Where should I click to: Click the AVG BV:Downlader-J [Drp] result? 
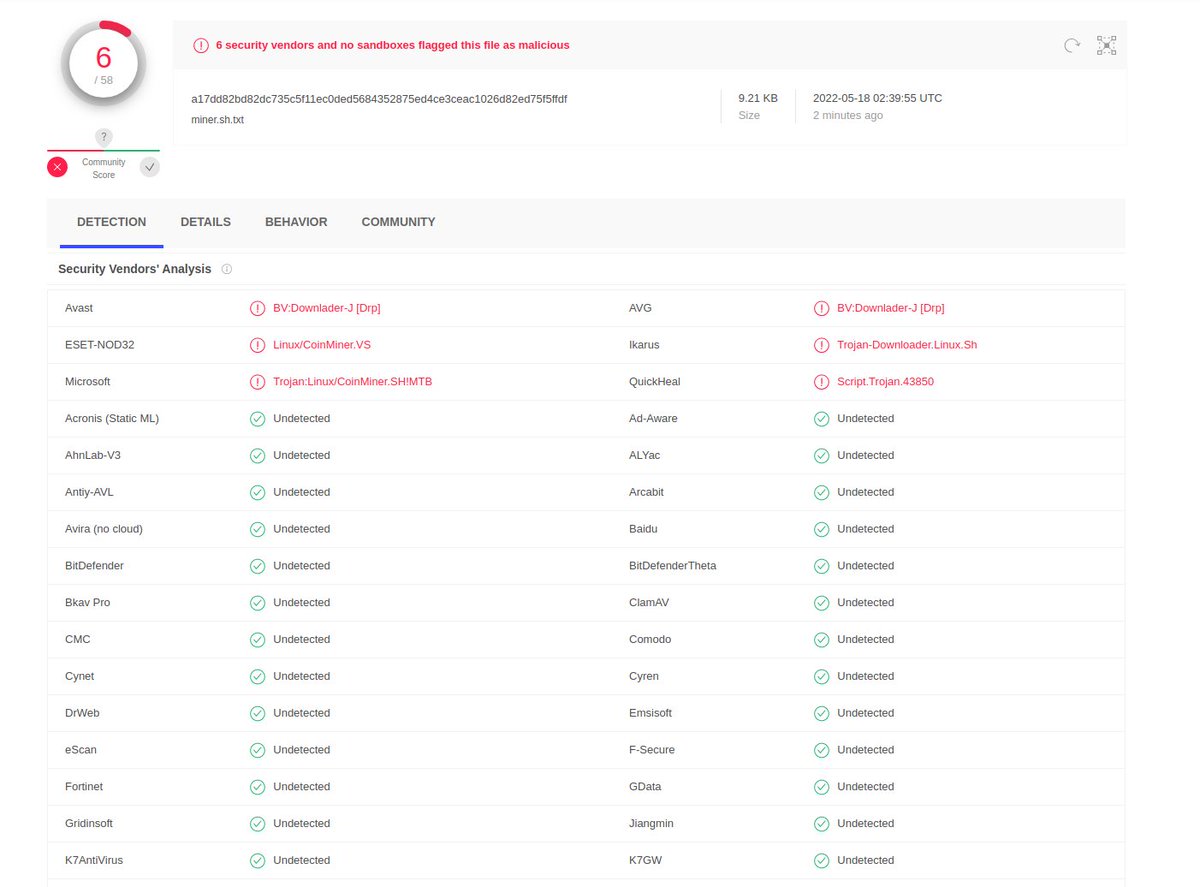click(891, 308)
